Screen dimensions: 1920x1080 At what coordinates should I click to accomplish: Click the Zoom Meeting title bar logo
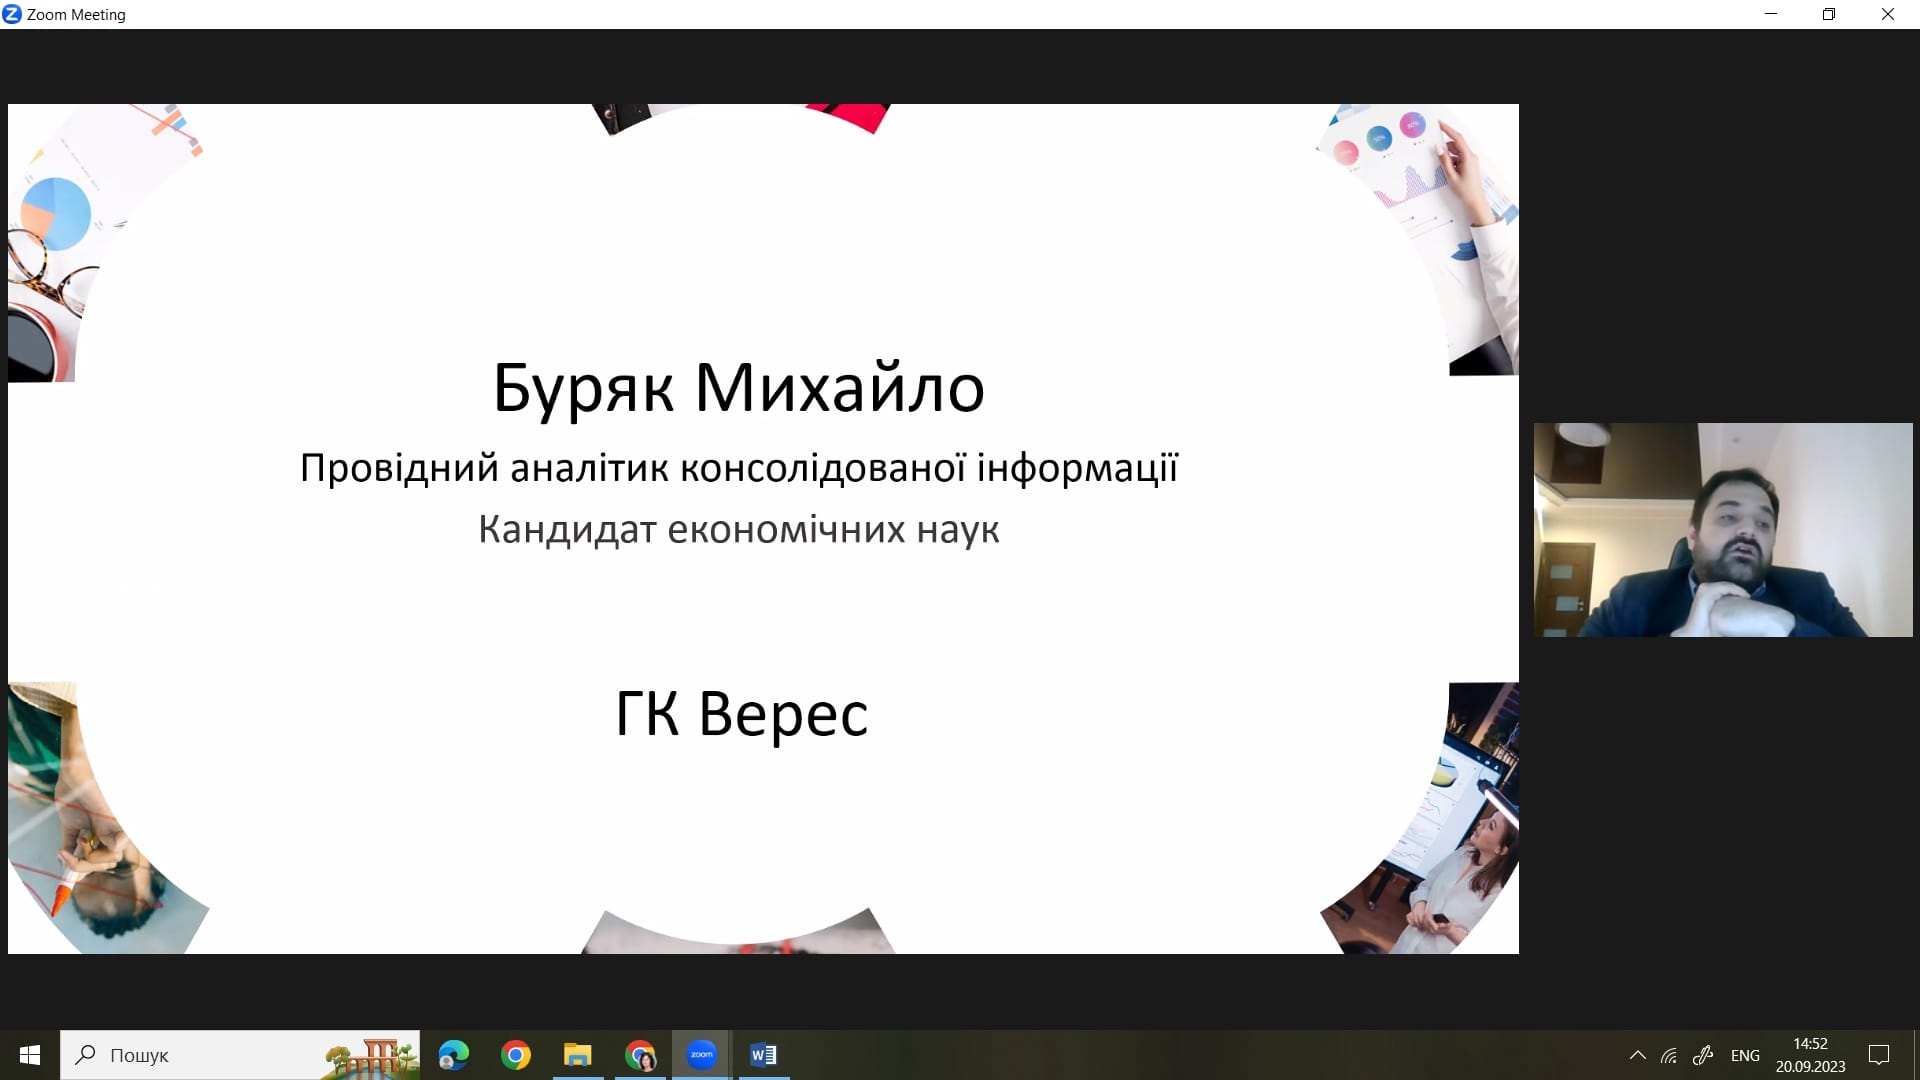click(x=12, y=14)
